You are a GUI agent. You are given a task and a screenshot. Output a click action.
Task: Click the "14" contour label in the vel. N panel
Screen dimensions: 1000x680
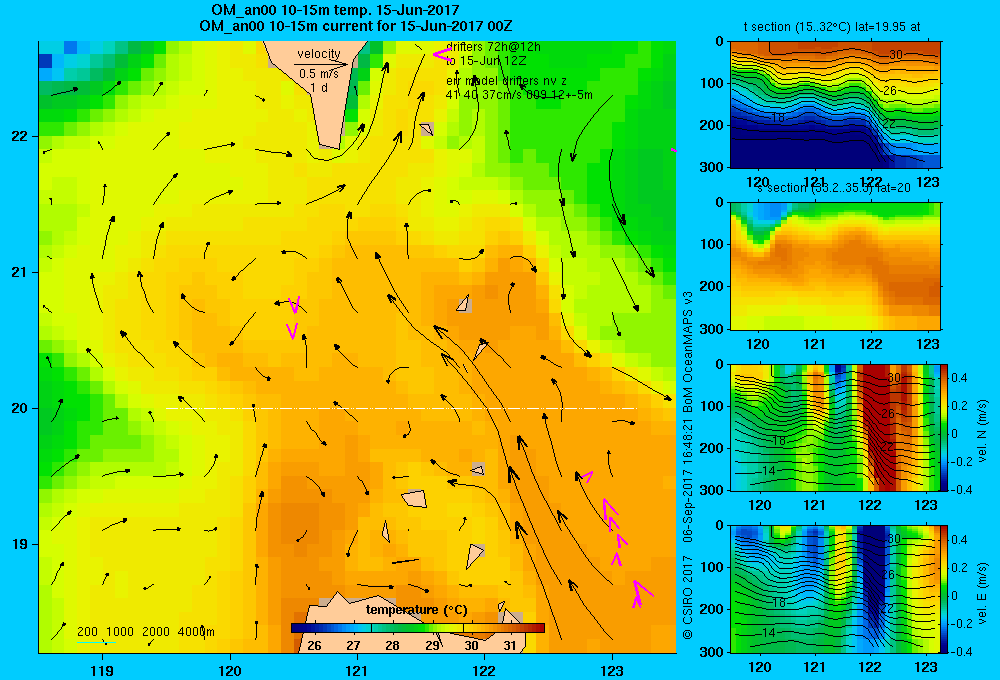coord(769,471)
